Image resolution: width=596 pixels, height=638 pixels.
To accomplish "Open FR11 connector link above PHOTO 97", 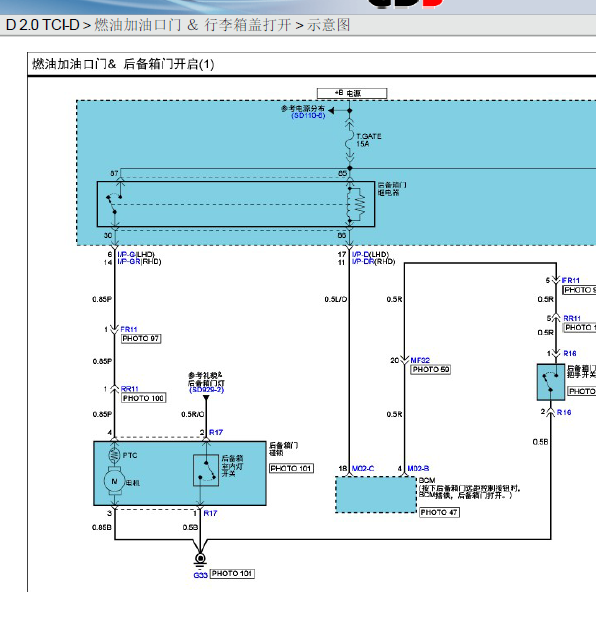I will click(129, 329).
